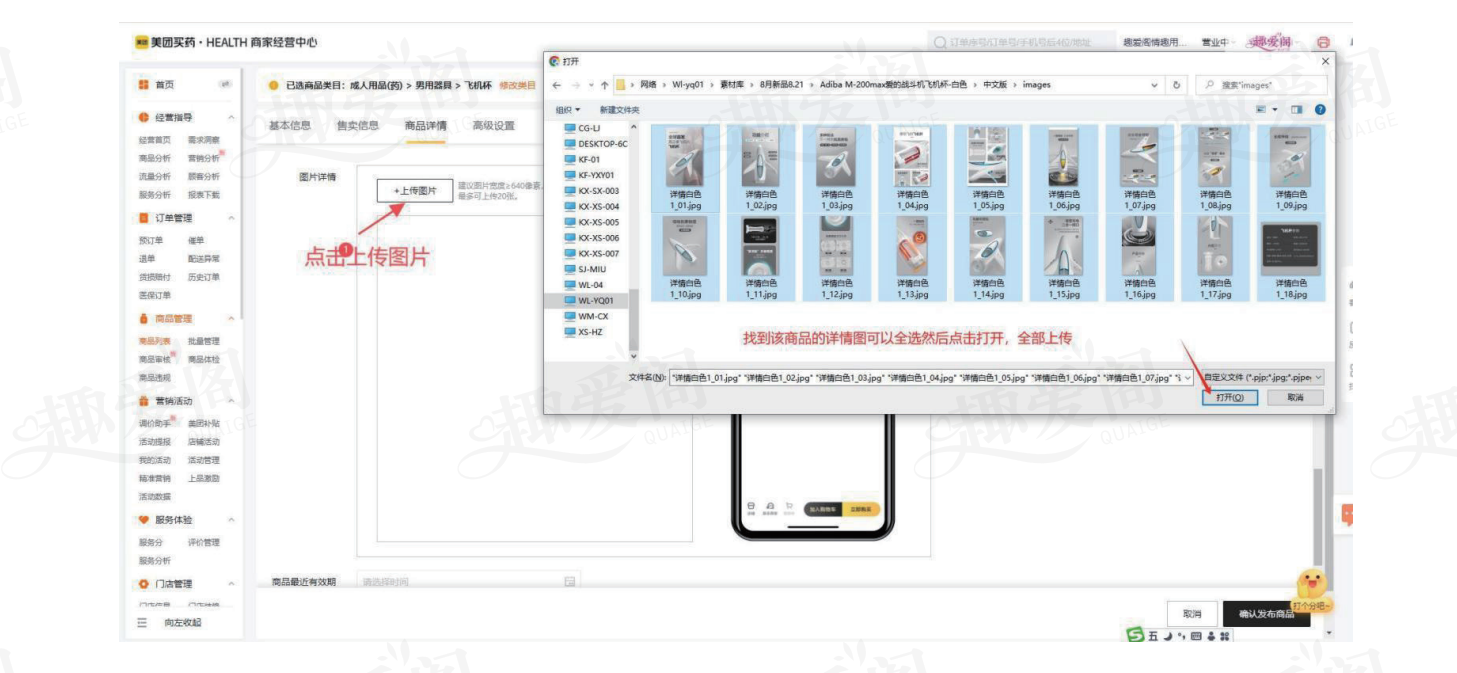
Task: Select thumbnail 详情白色1_18.jpg
Action: pyautogui.click(x=1290, y=262)
